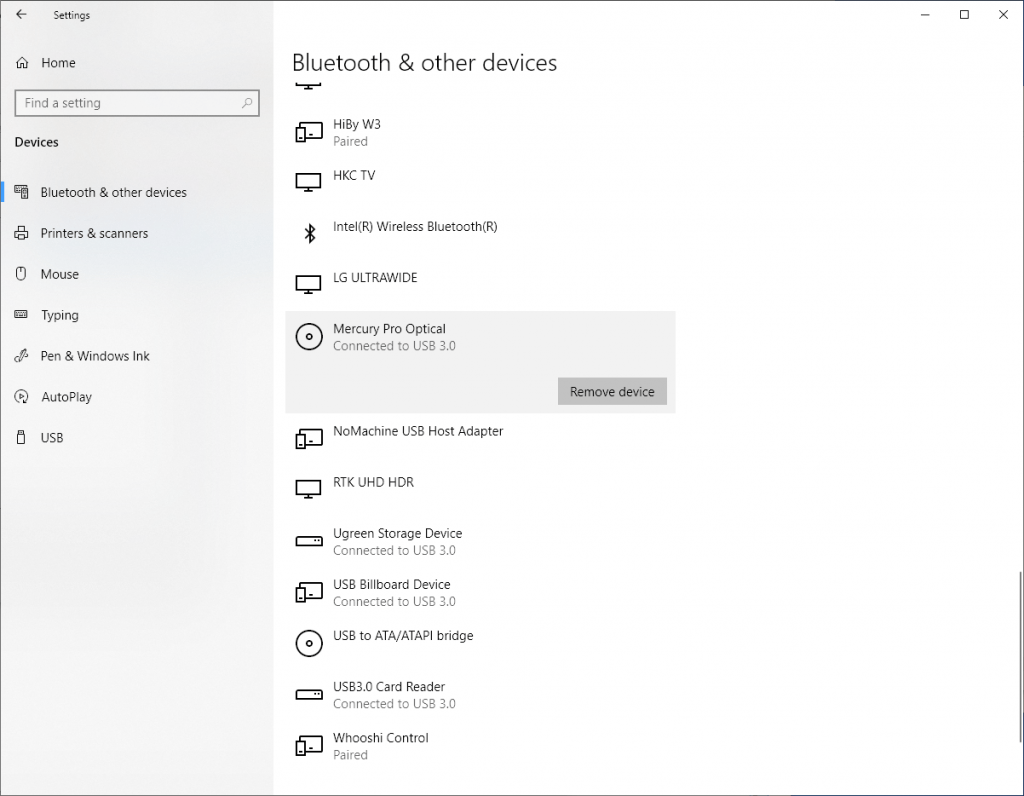Open Pen & Windows Ink settings
The image size is (1024, 796).
click(x=136, y=356)
